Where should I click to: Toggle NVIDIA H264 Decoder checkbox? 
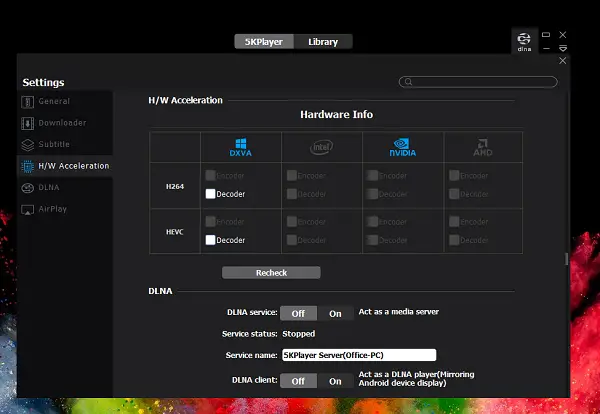(373, 194)
